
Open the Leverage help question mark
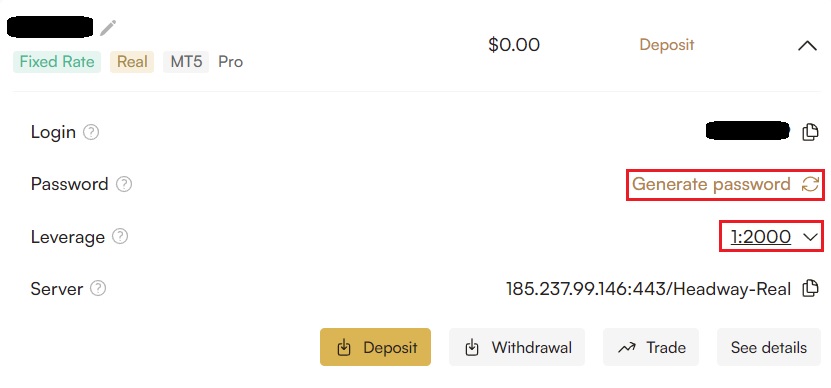coord(120,236)
